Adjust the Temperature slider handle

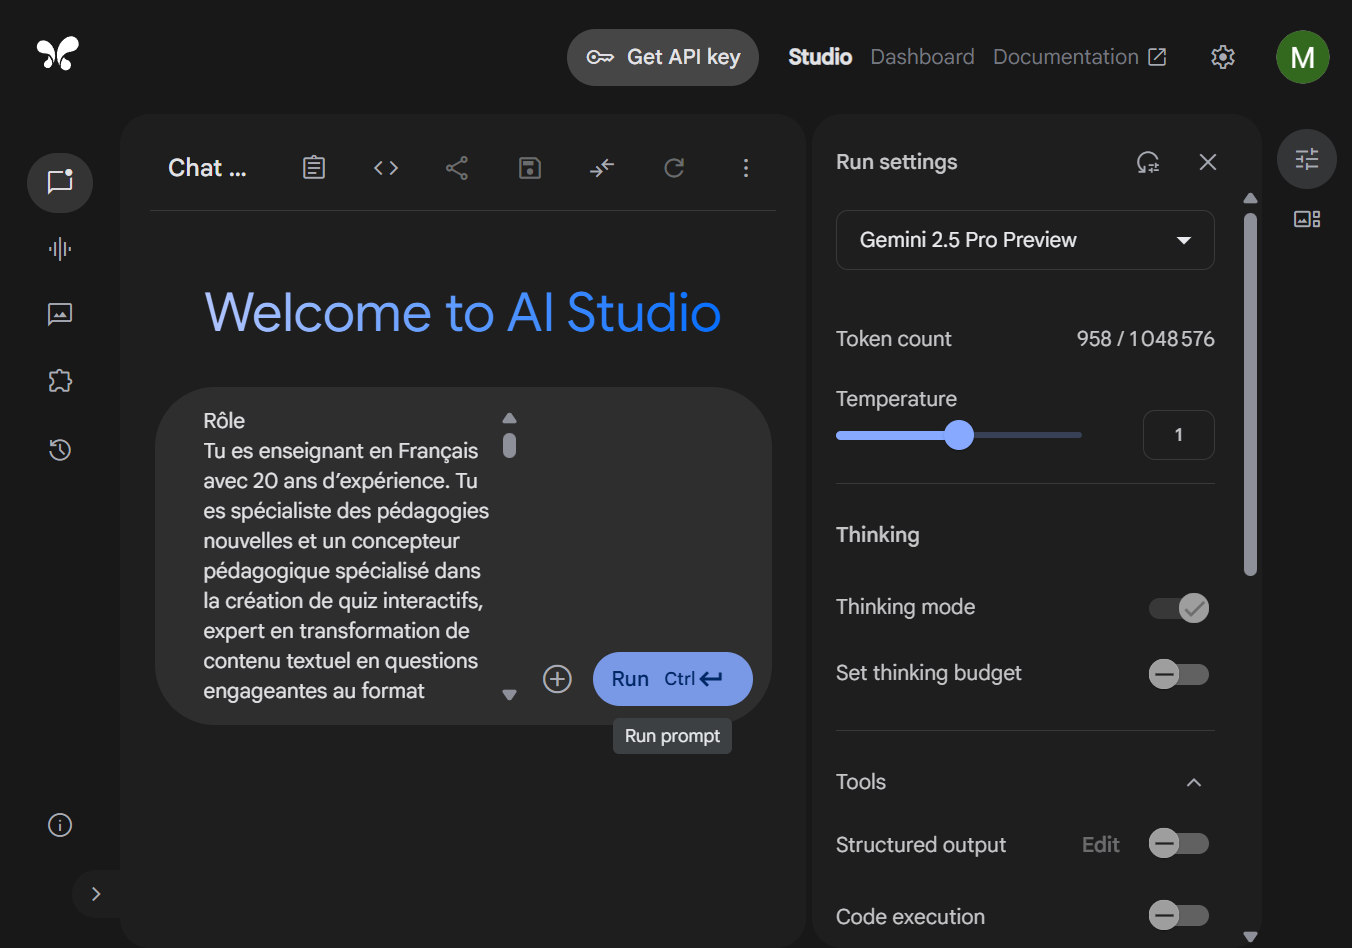(x=959, y=435)
